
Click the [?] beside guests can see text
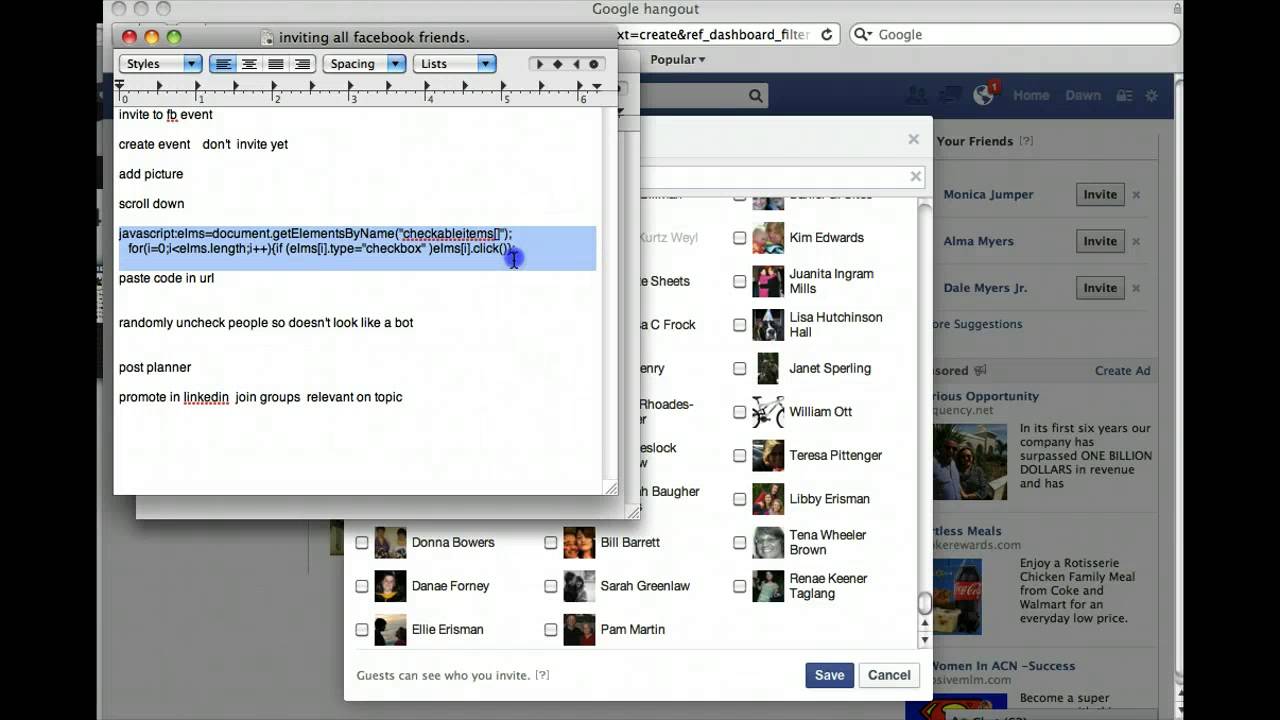(x=542, y=676)
